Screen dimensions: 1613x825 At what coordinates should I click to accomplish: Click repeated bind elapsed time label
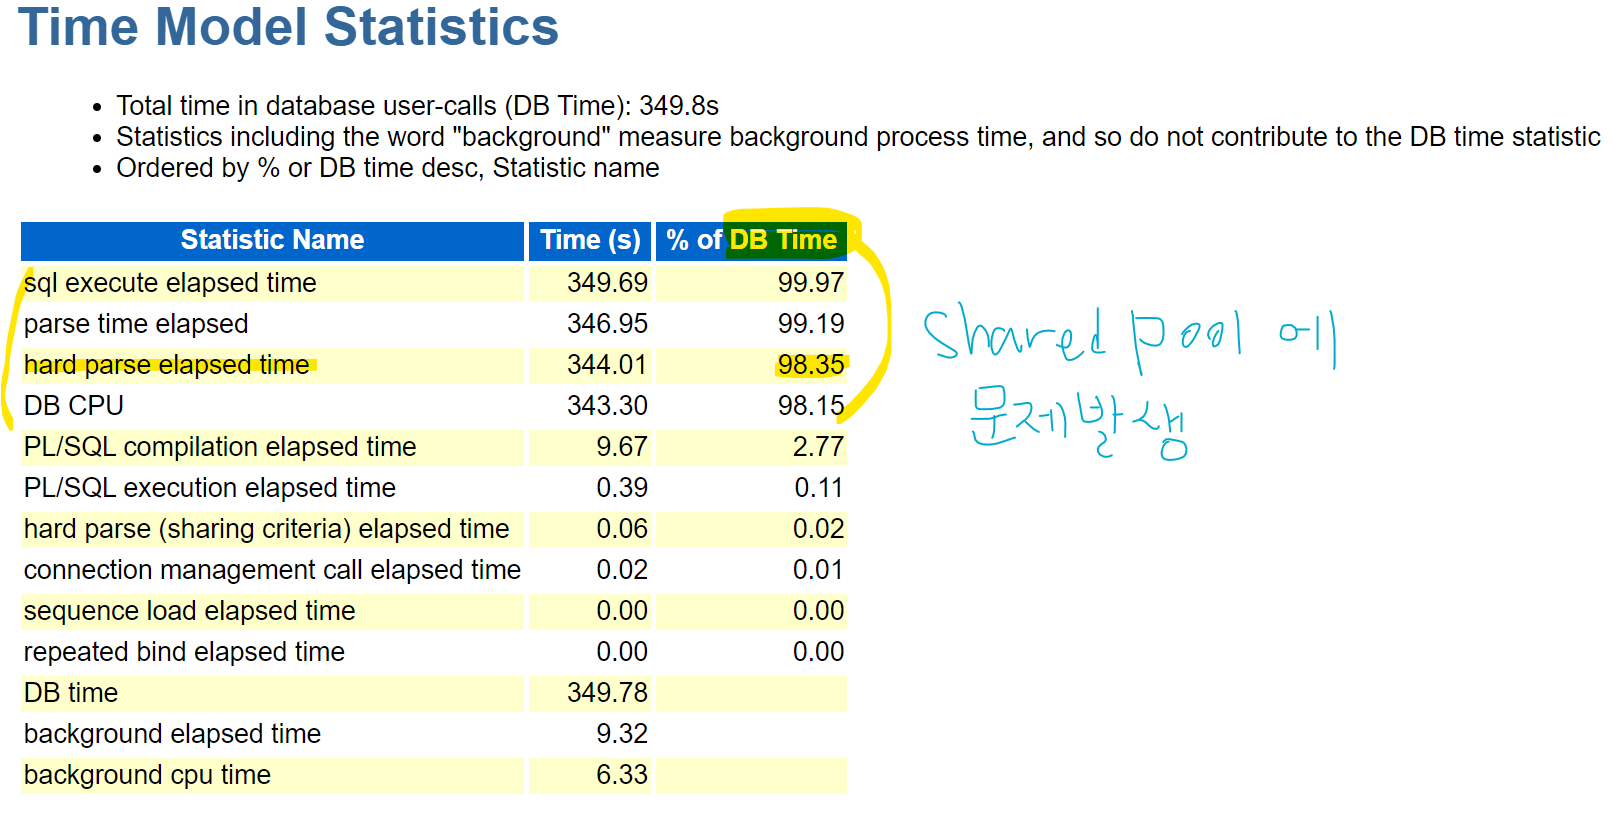tap(184, 652)
